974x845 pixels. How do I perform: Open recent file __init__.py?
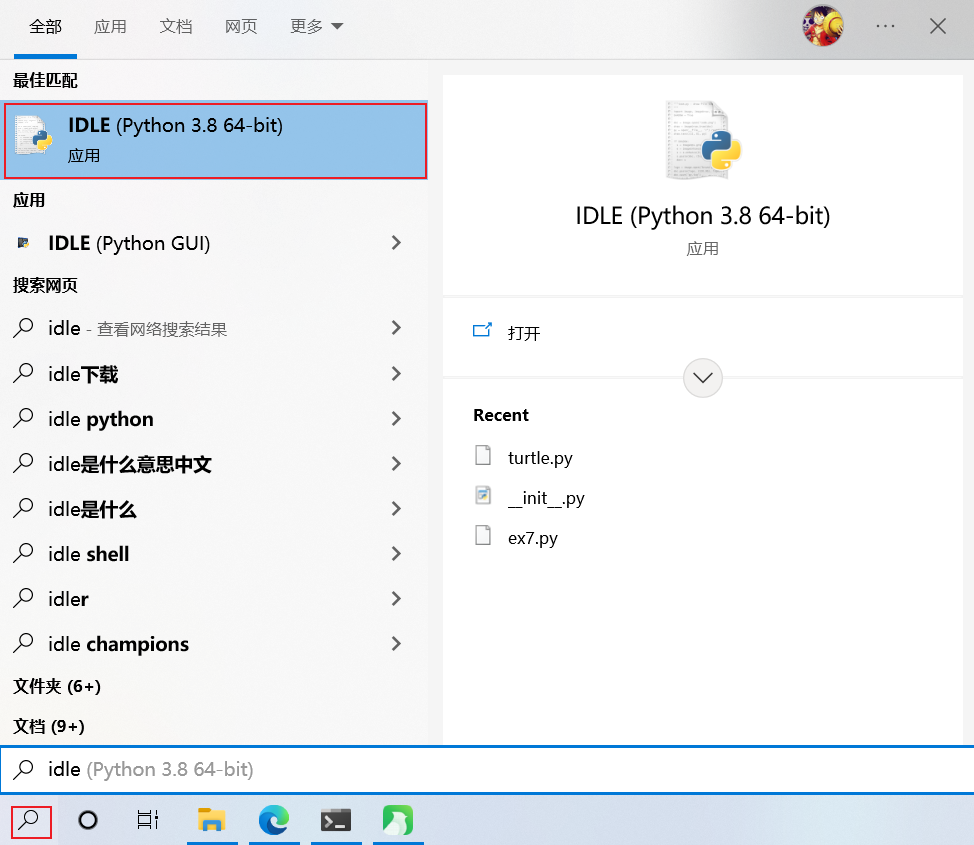click(546, 498)
